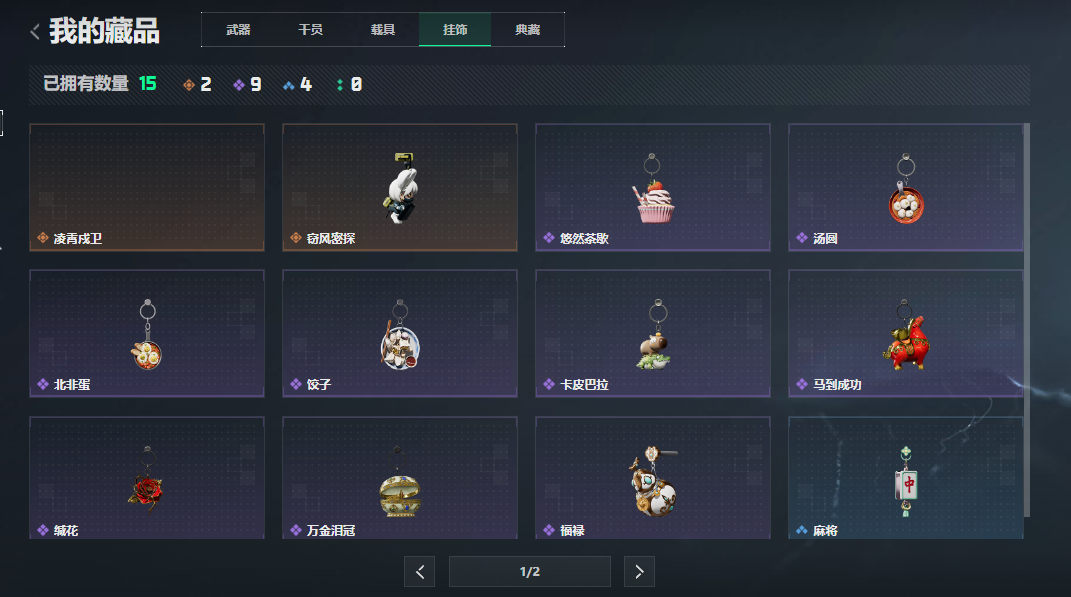Pick the 马到成功 red horse charm
Viewport: 1071px width, 597px height.
[906, 333]
